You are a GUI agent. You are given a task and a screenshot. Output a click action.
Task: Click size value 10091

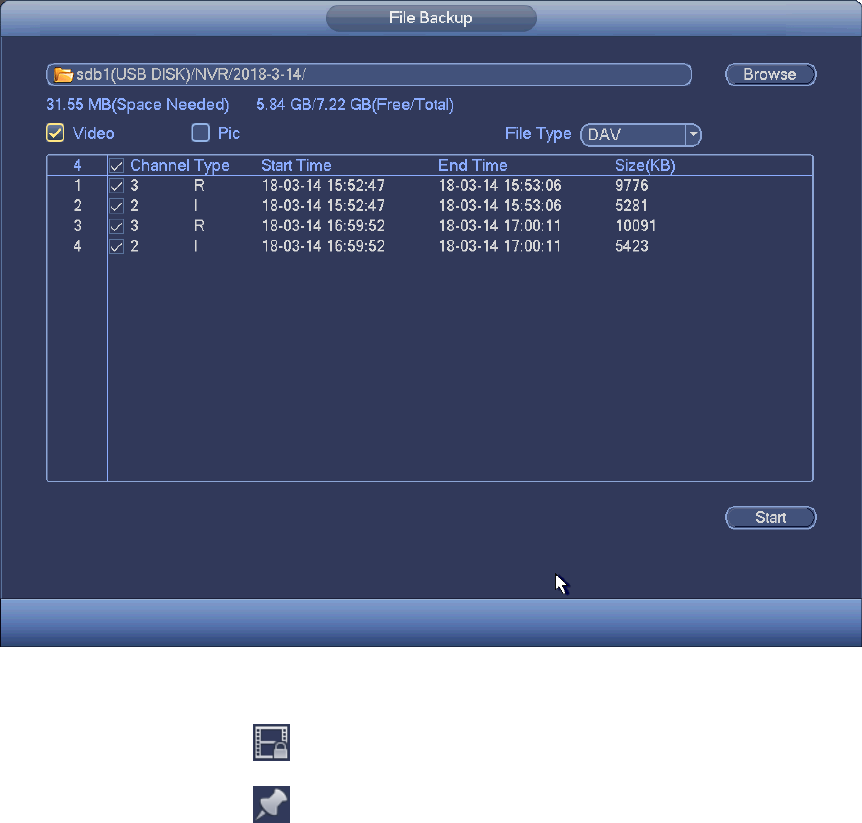(636, 226)
